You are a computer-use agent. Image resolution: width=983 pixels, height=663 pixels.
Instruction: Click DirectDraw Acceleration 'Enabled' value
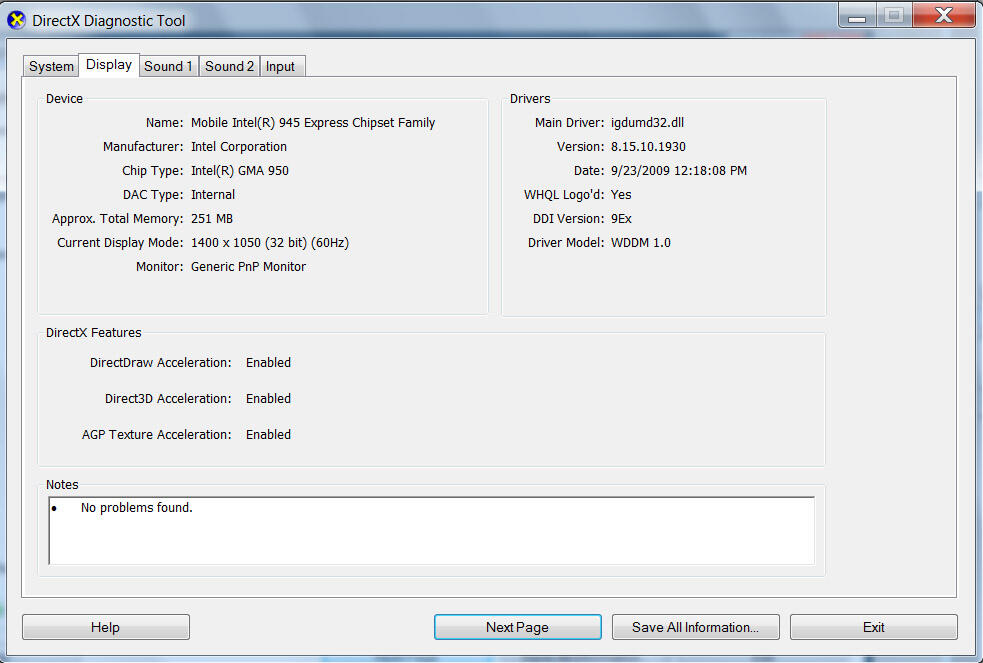[268, 362]
